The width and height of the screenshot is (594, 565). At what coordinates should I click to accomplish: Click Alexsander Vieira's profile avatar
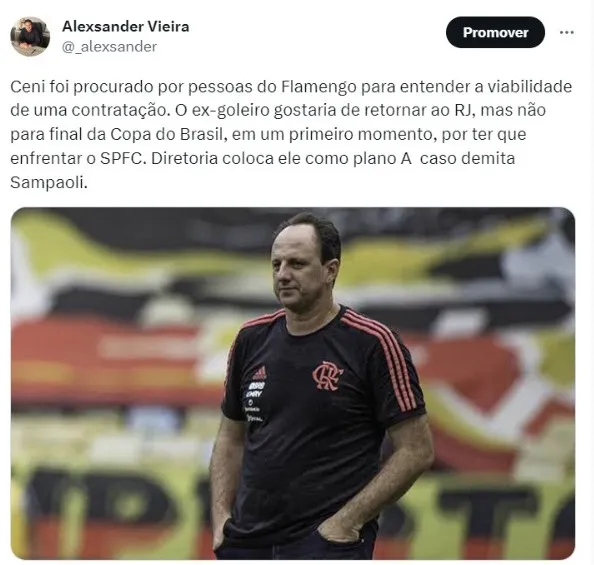[30, 36]
